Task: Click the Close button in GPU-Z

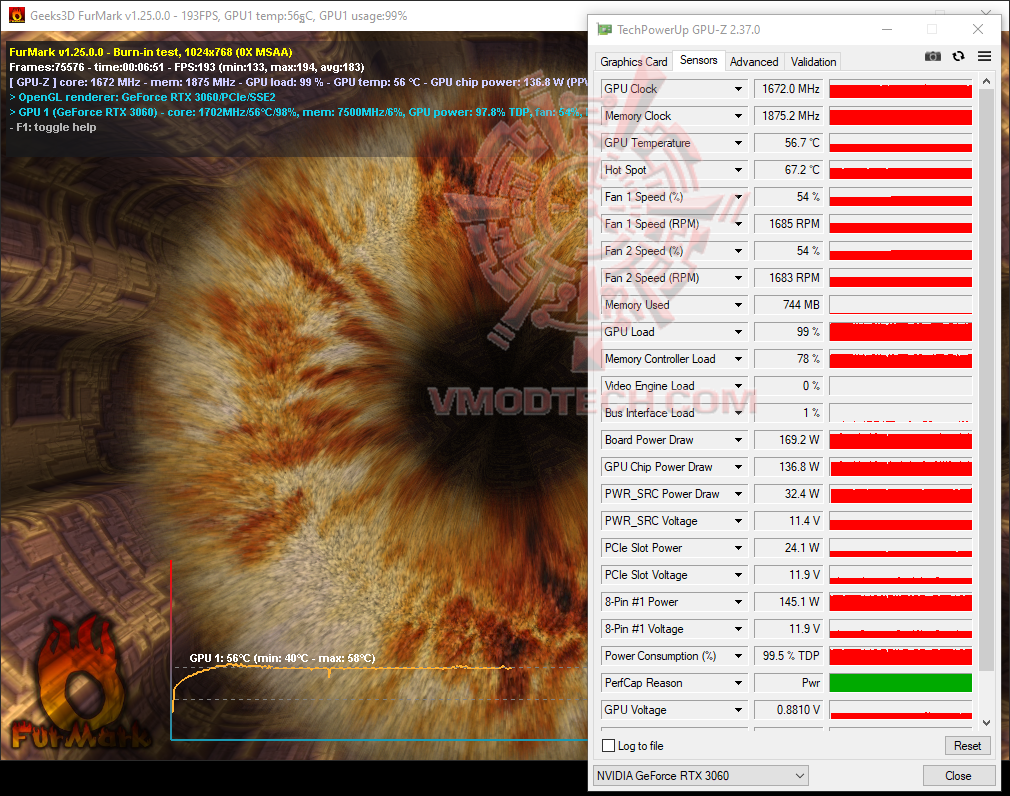Action: tap(958, 776)
